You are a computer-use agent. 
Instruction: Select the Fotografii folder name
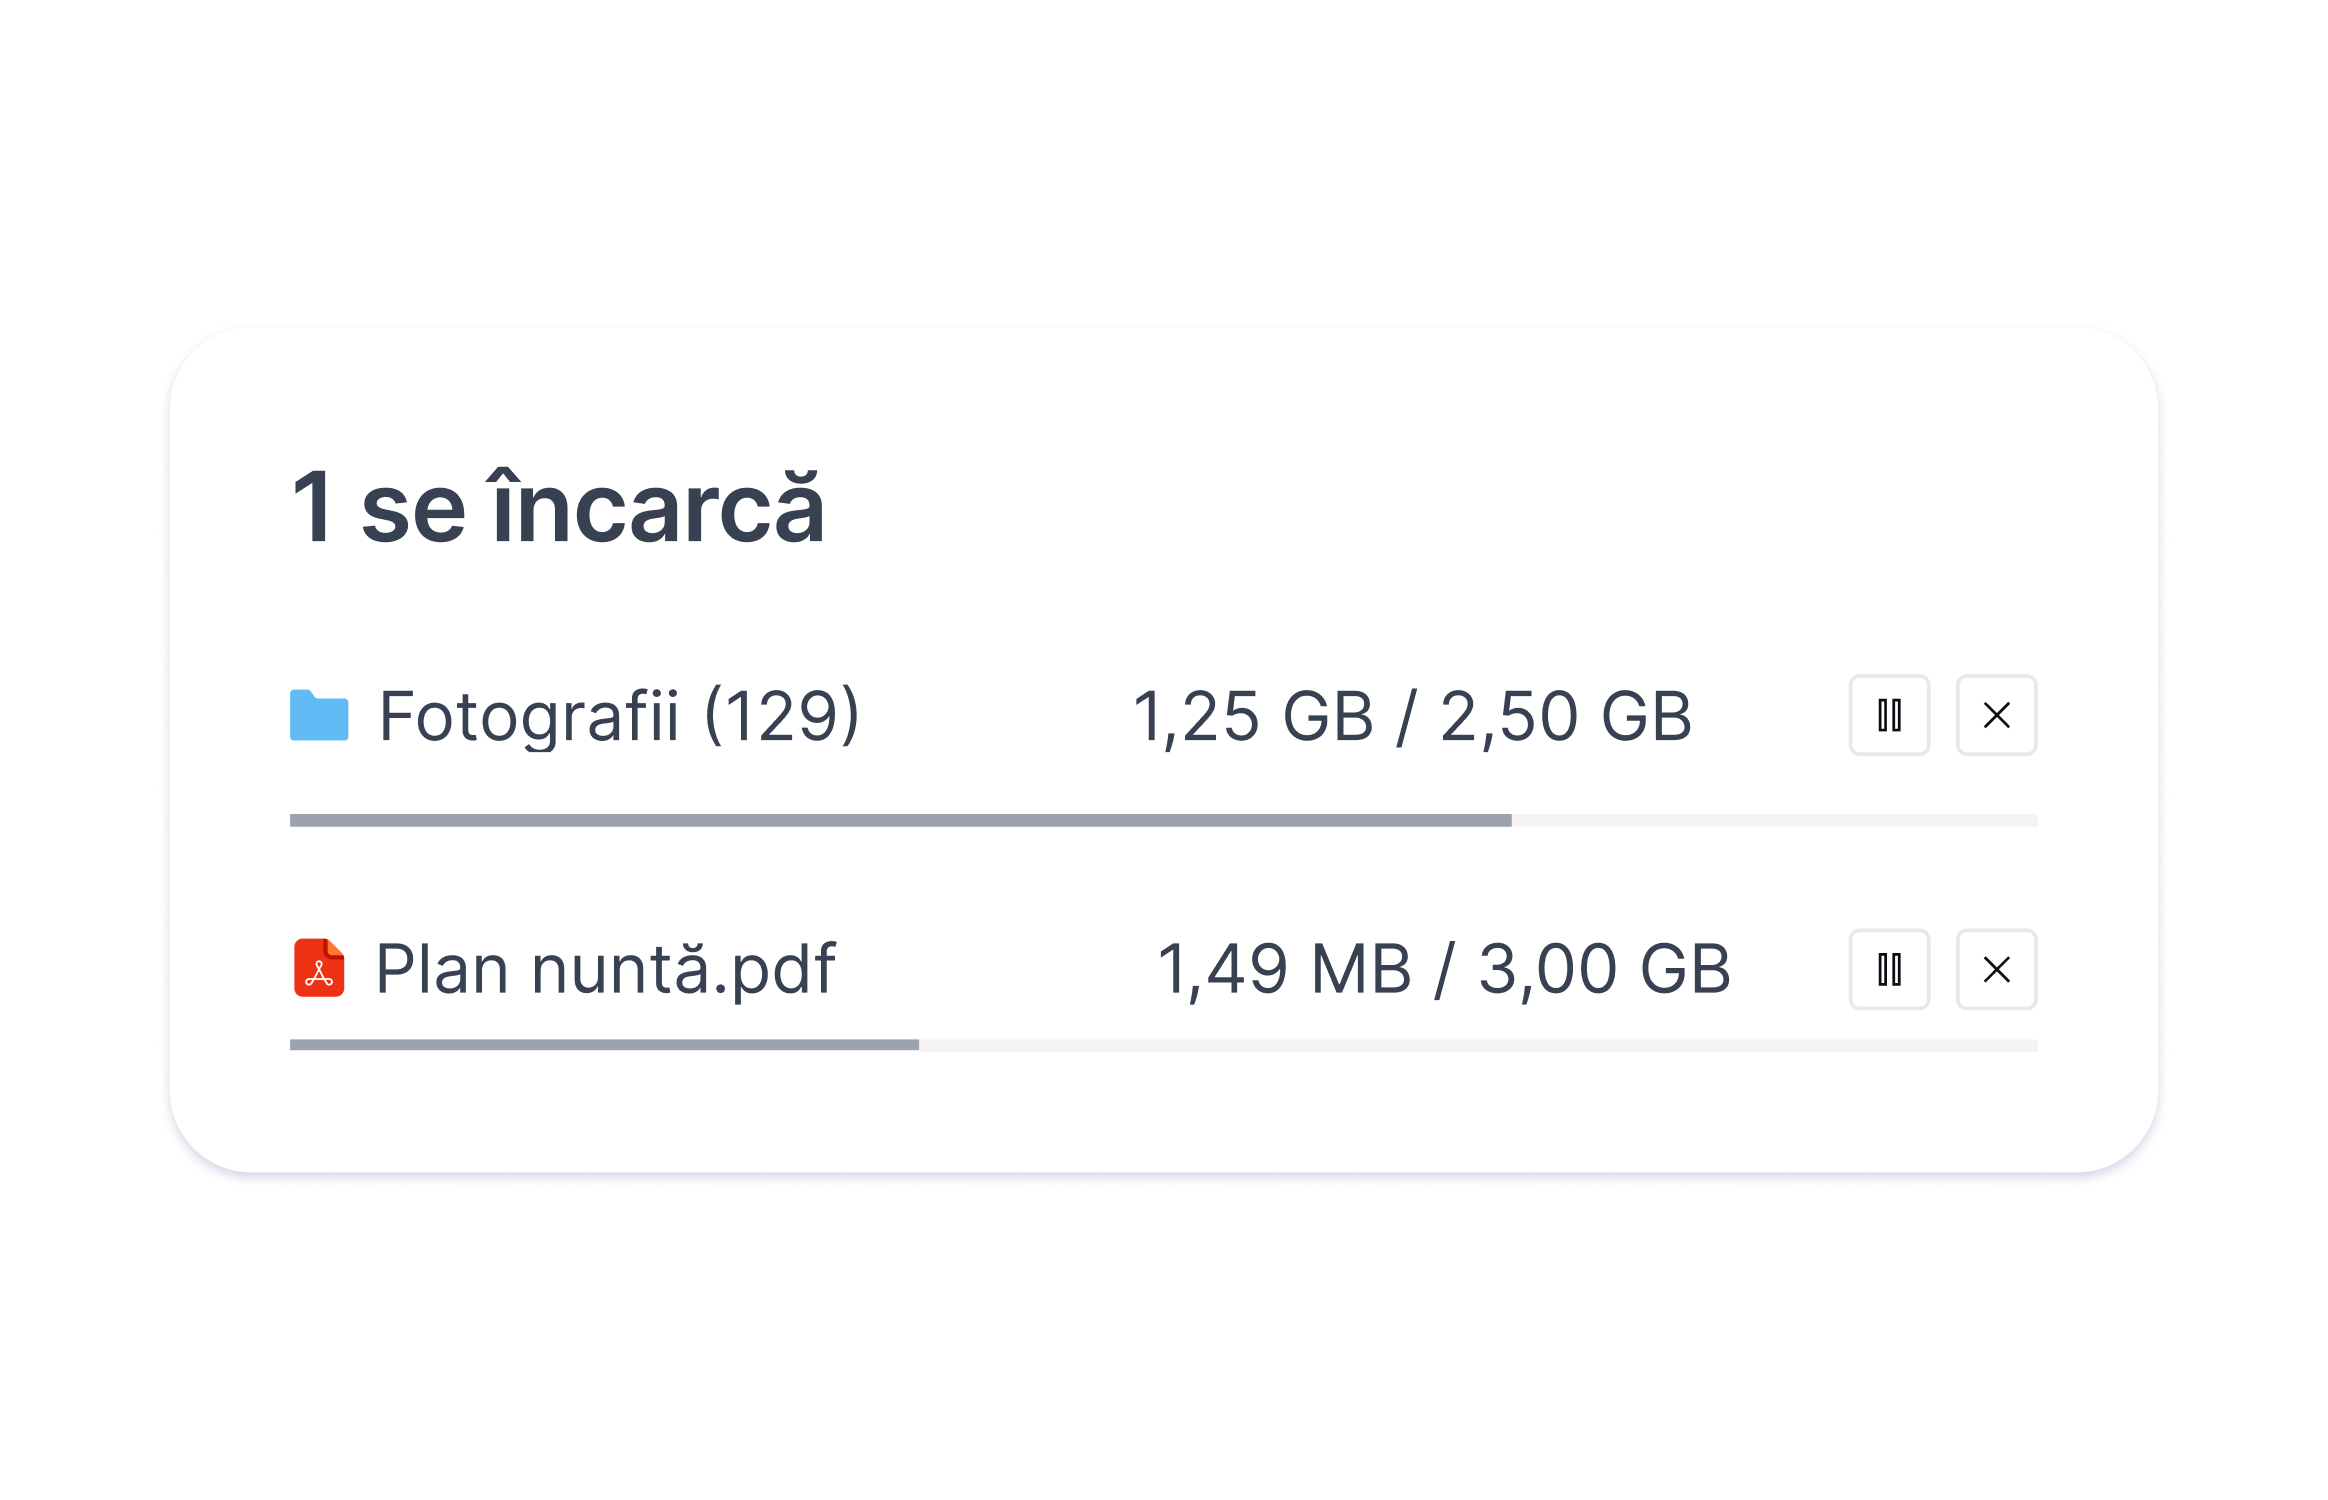point(529,717)
